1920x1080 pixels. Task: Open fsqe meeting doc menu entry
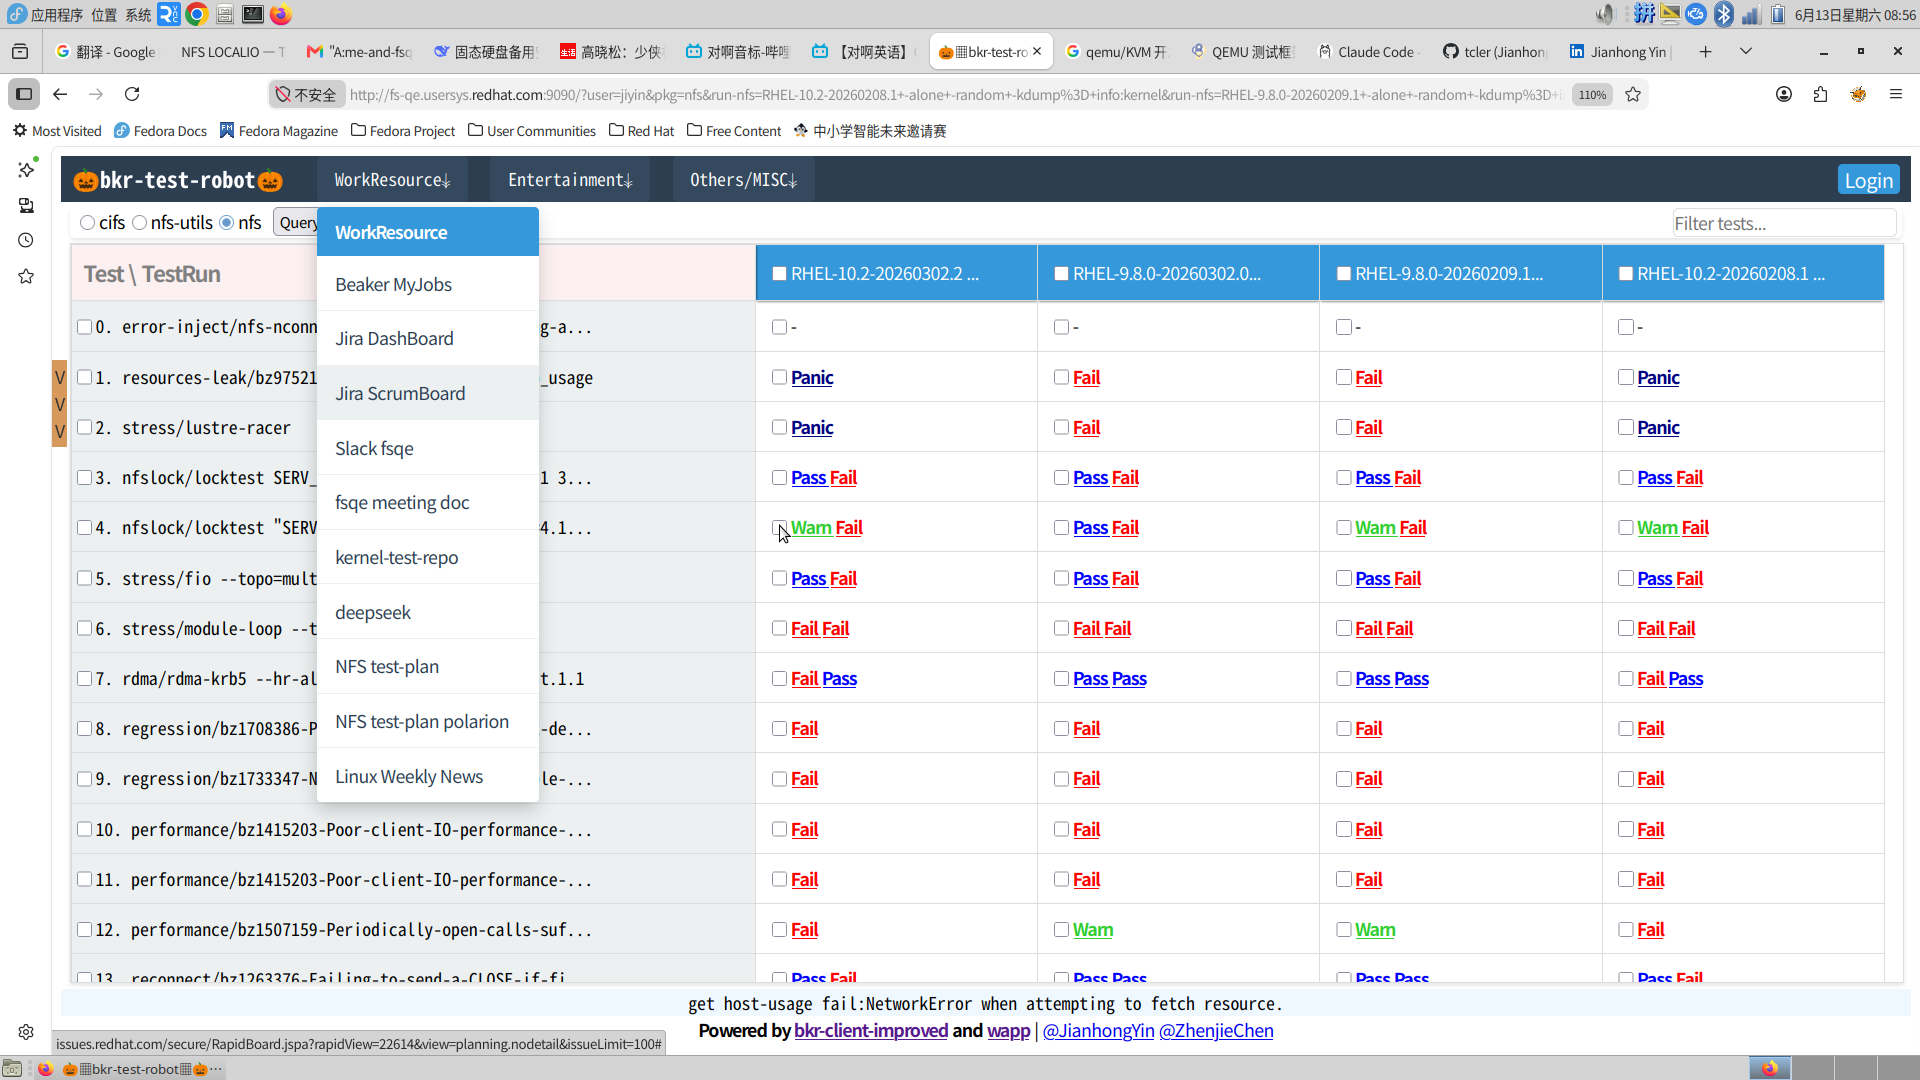click(428, 502)
